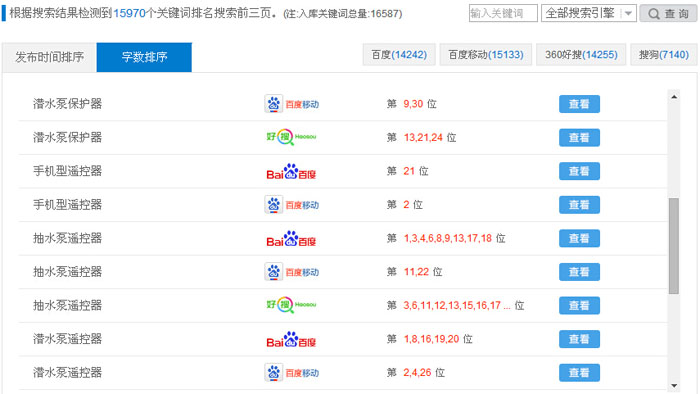
Task: Click Baidu logo in 手机型遥控器 rank 21 row
Action: coord(291,171)
